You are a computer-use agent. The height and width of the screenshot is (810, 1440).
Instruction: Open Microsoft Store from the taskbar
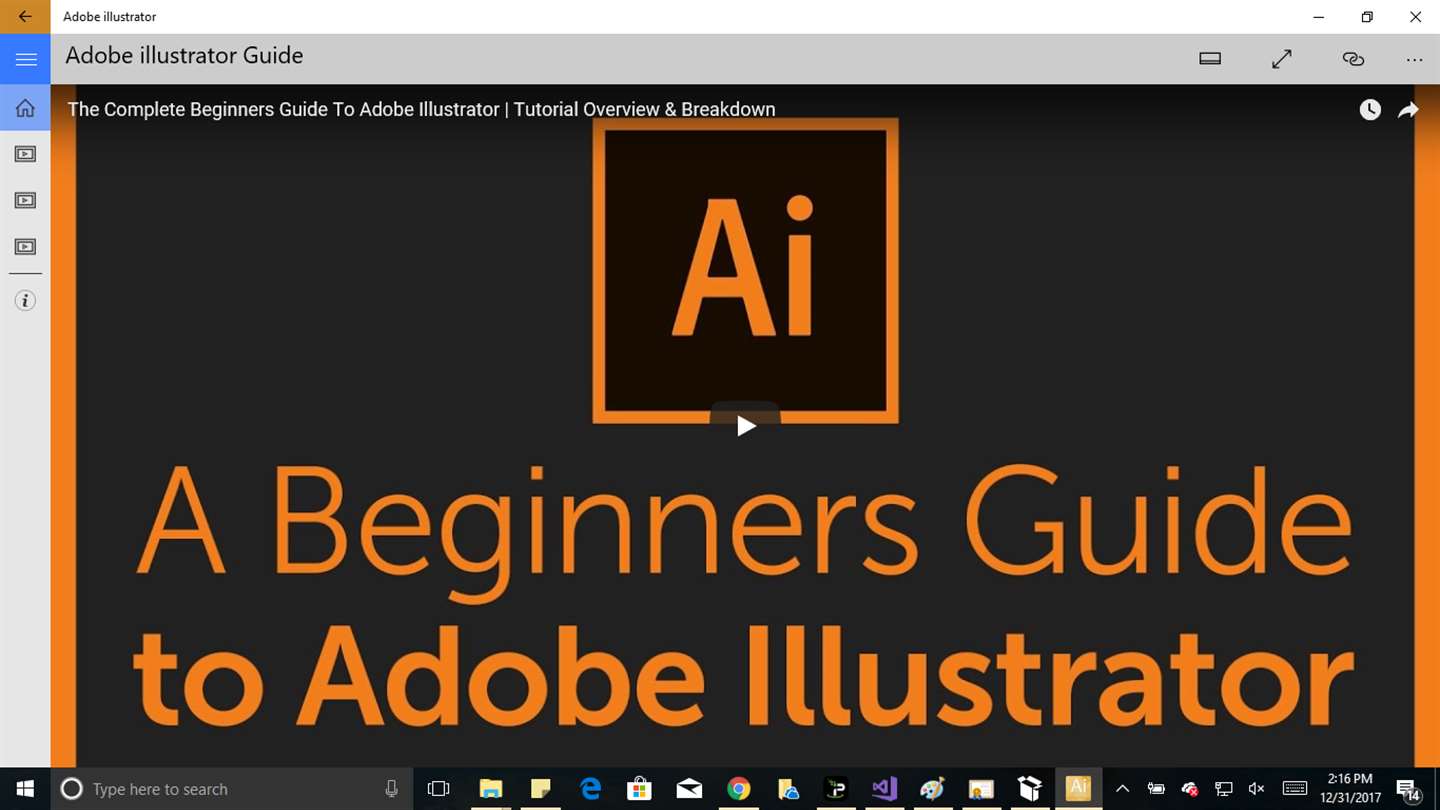point(639,789)
